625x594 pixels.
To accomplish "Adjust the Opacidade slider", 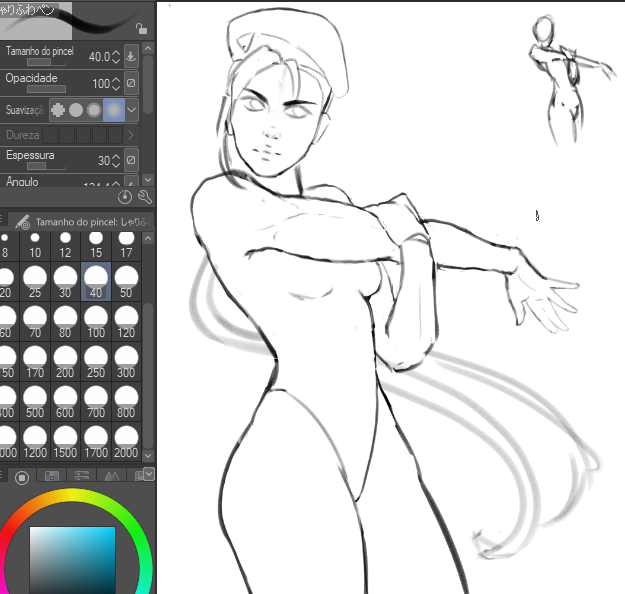I will click(46, 89).
